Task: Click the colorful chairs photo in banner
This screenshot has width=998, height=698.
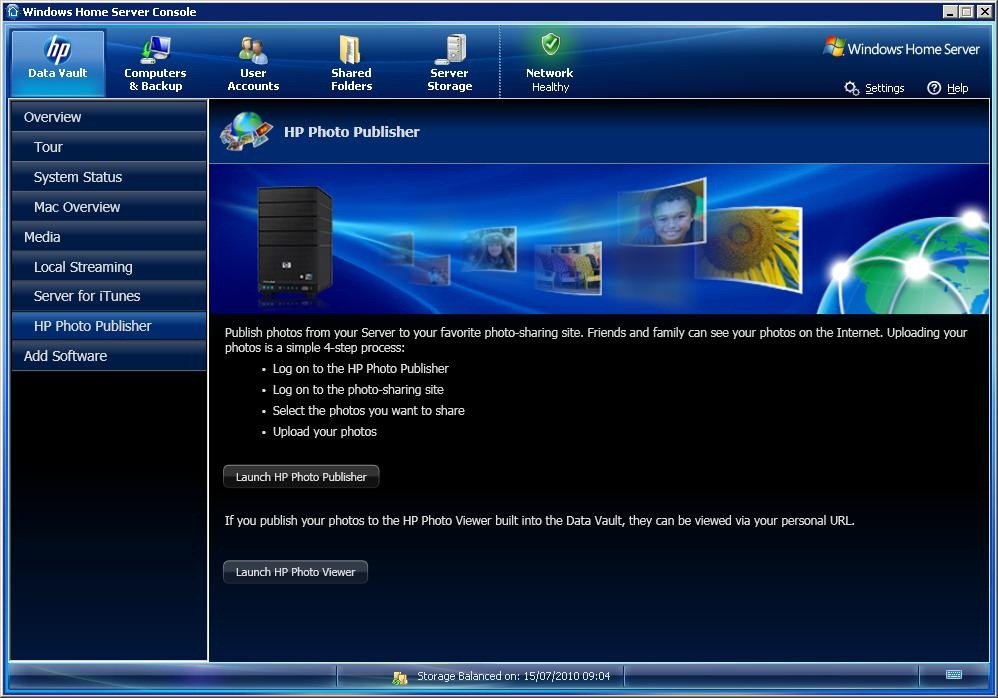Action: tap(568, 267)
